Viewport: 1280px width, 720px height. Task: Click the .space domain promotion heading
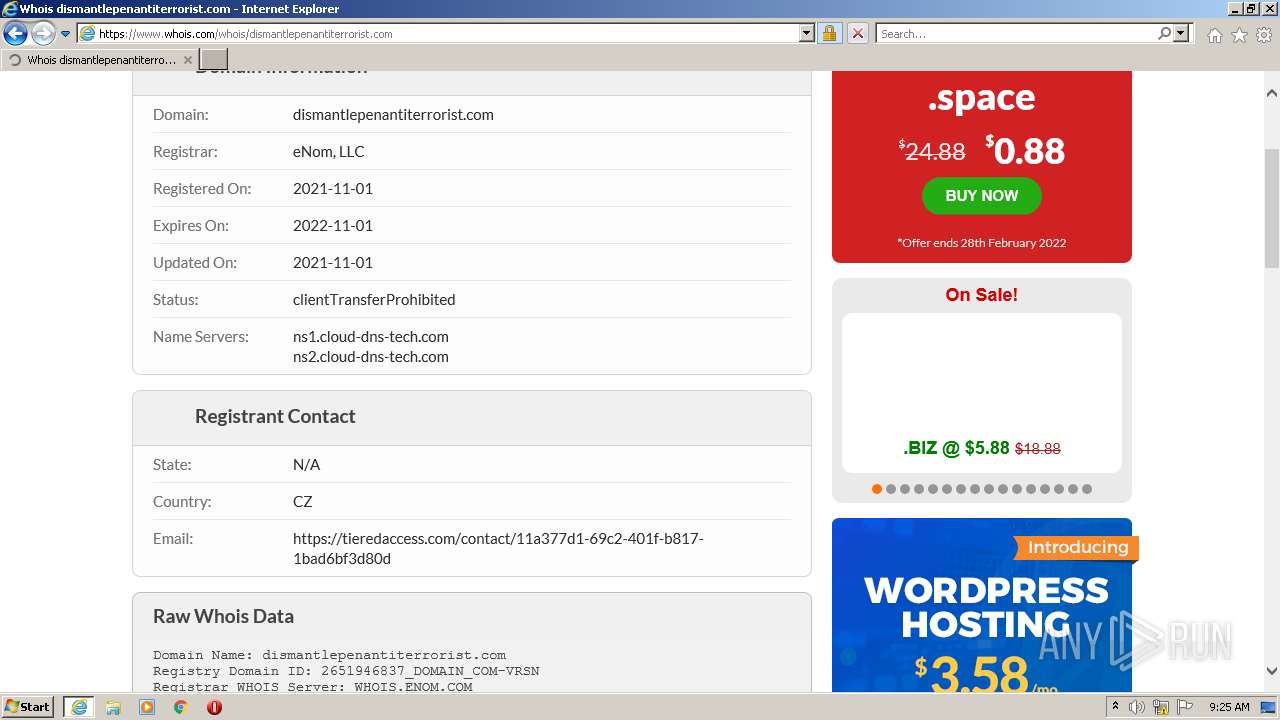(x=982, y=98)
